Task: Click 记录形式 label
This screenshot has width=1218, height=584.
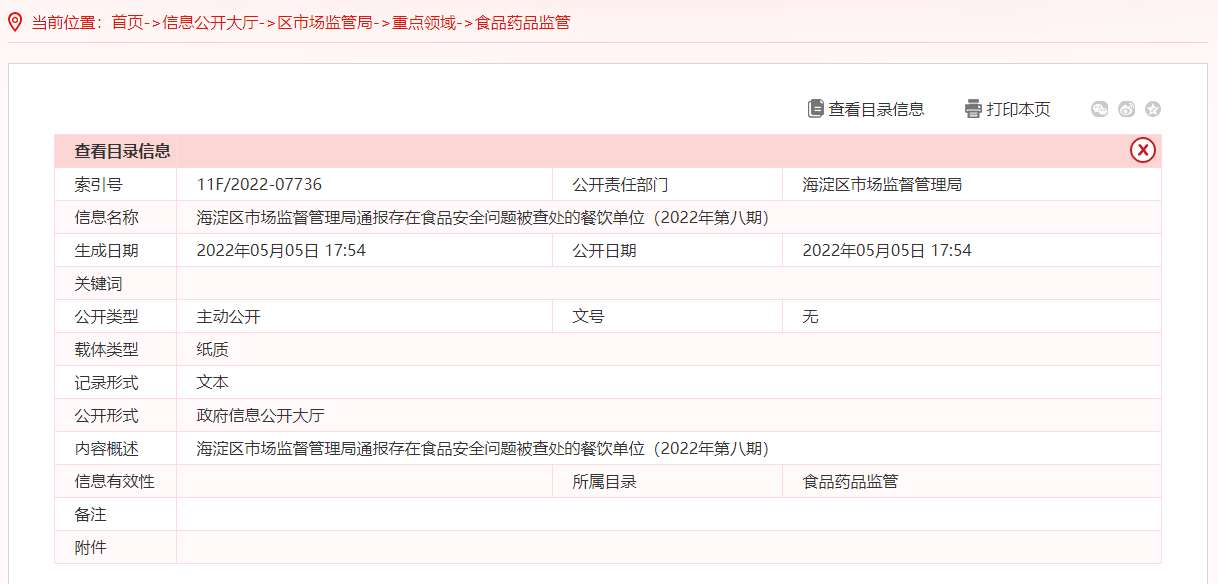Action: [106, 383]
